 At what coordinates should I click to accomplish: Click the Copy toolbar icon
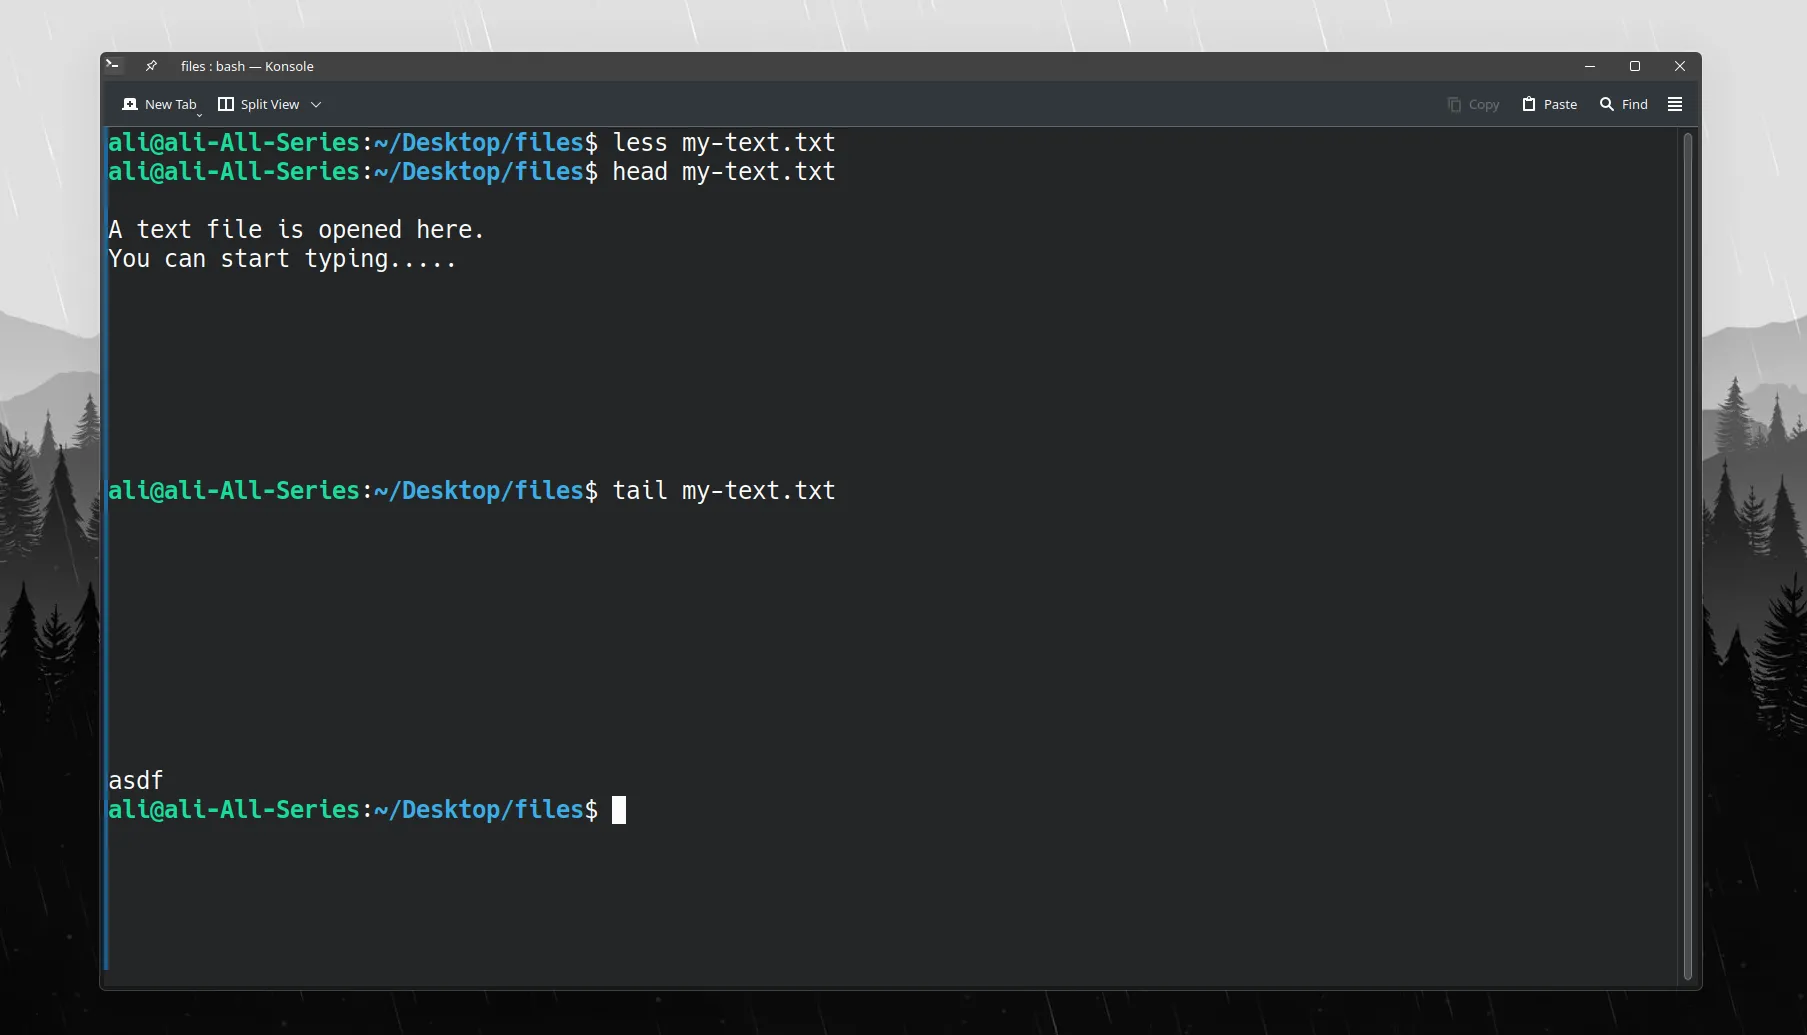(x=1473, y=104)
